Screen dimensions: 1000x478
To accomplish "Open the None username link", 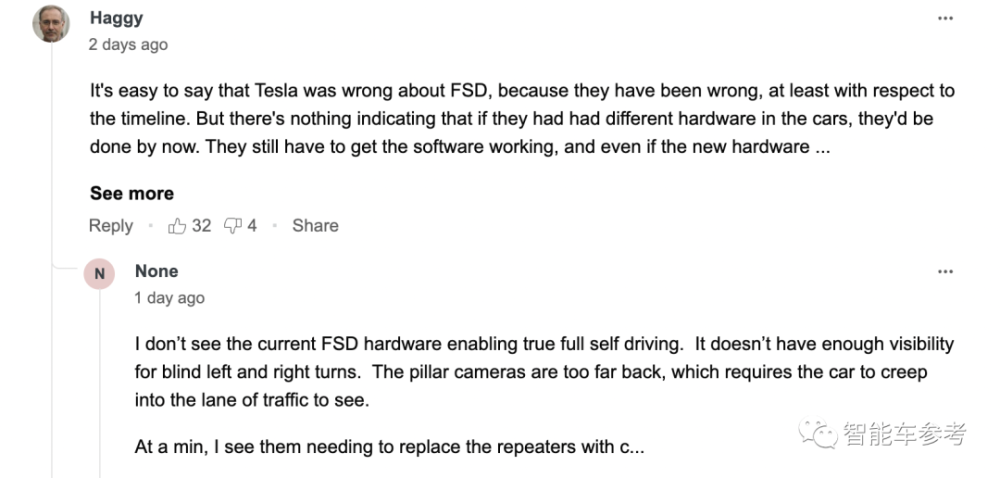I will click(x=156, y=272).
